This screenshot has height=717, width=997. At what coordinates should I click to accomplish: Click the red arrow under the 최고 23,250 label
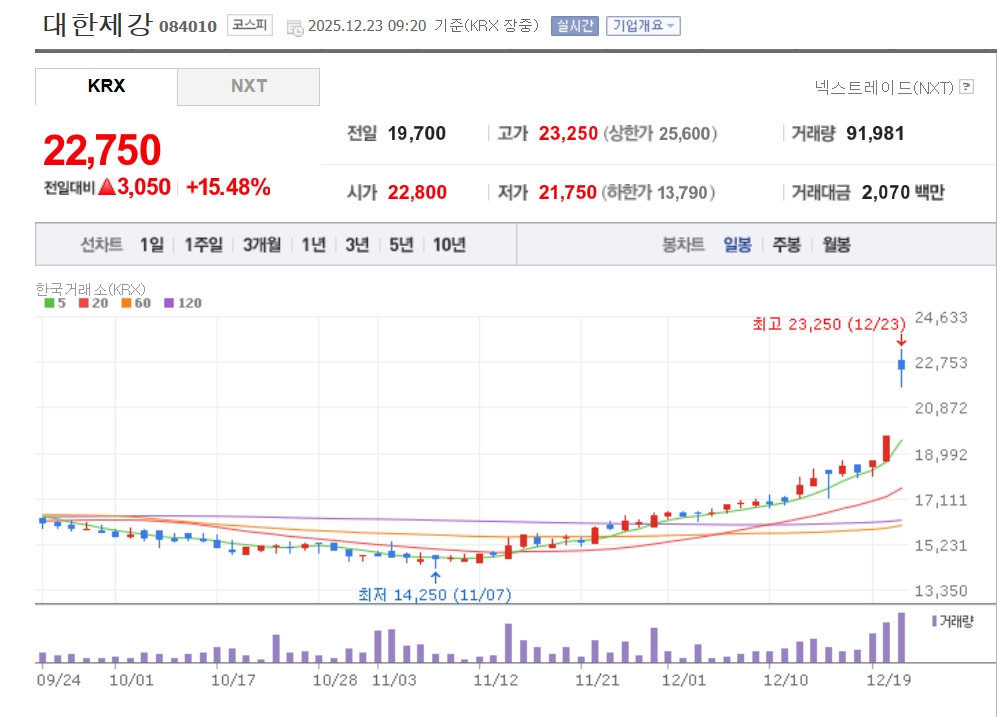[901, 340]
